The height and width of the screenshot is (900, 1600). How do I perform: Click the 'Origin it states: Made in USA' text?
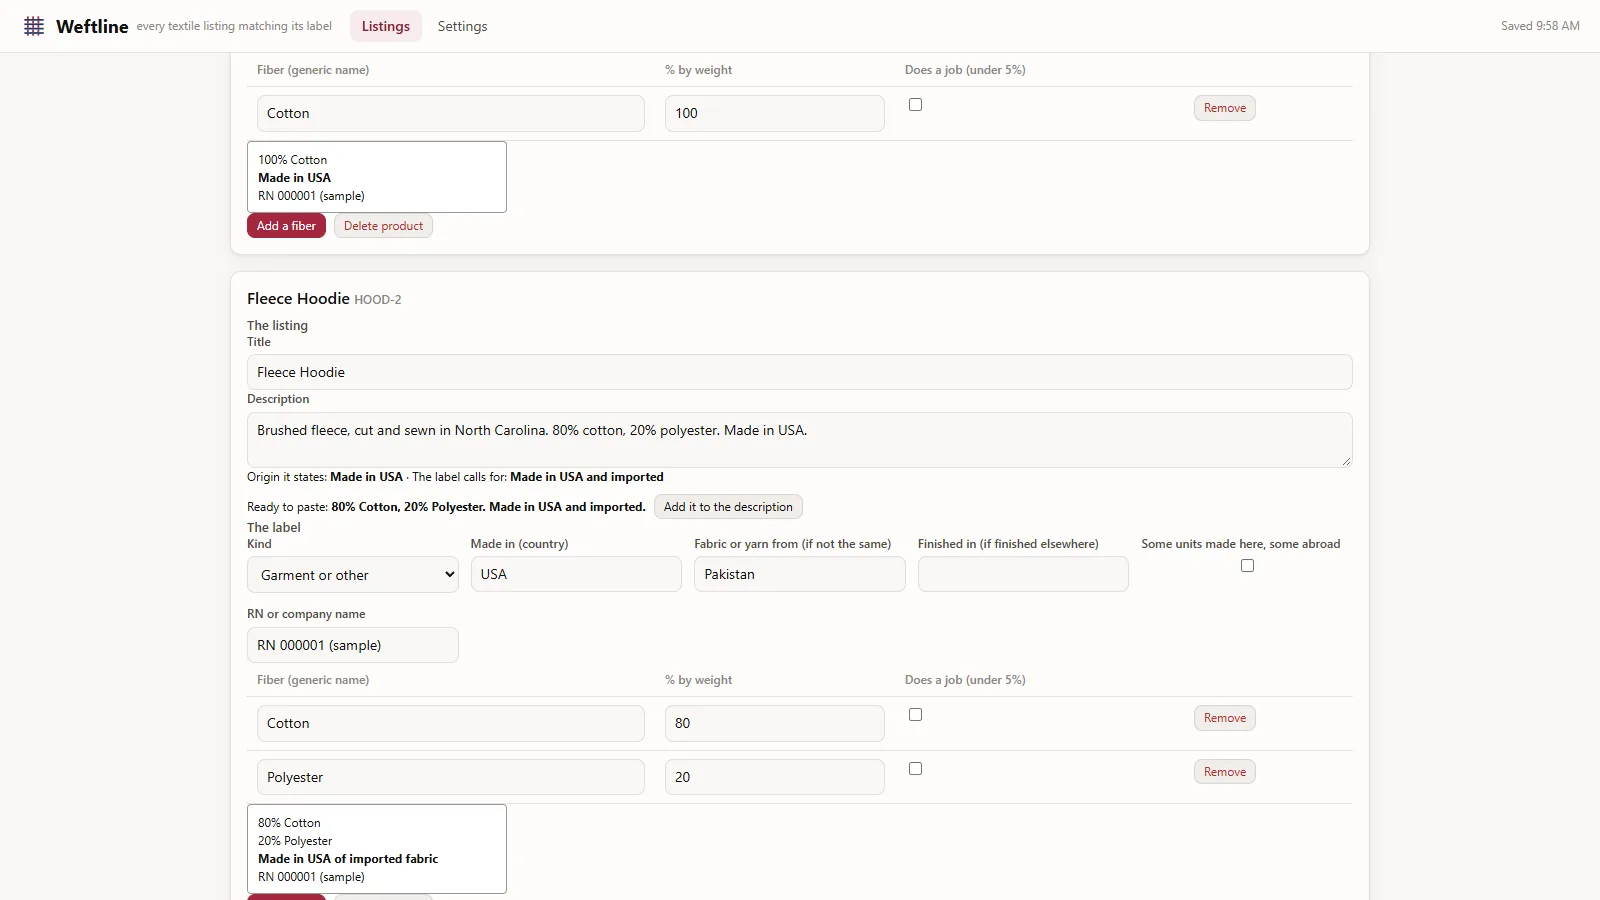tap(325, 477)
